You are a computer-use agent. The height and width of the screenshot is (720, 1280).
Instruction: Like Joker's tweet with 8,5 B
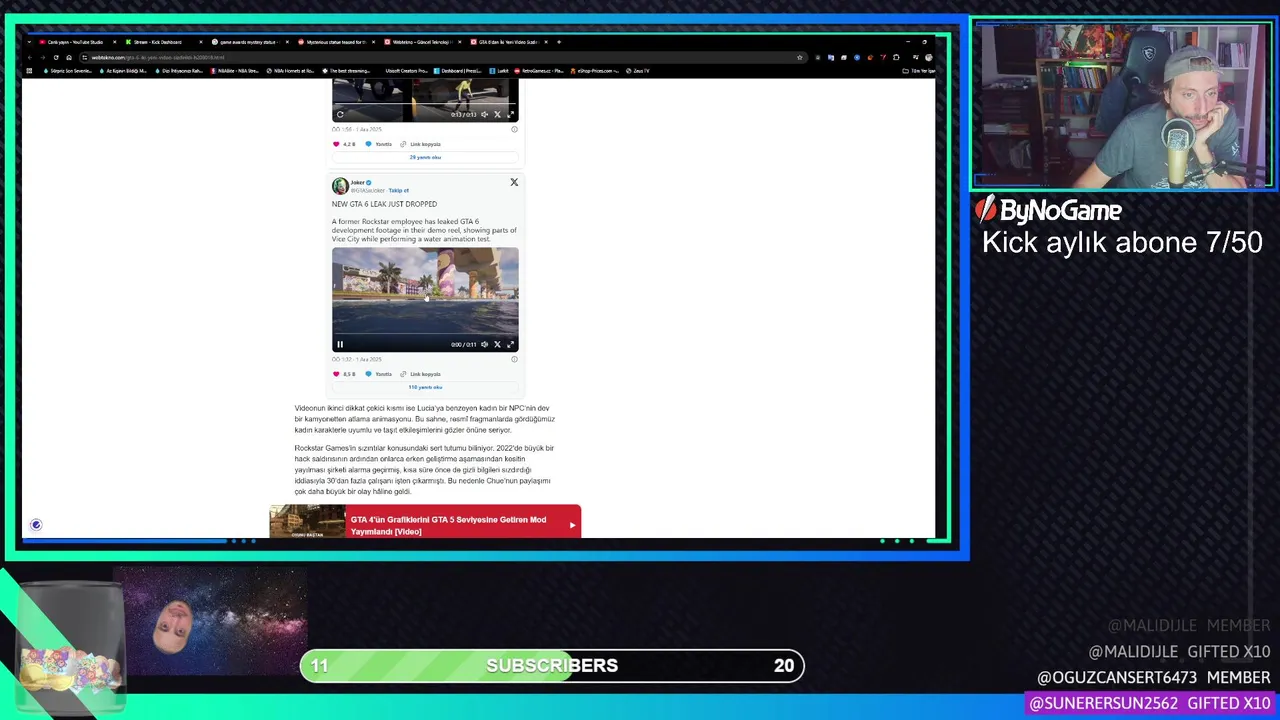[344, 374]
